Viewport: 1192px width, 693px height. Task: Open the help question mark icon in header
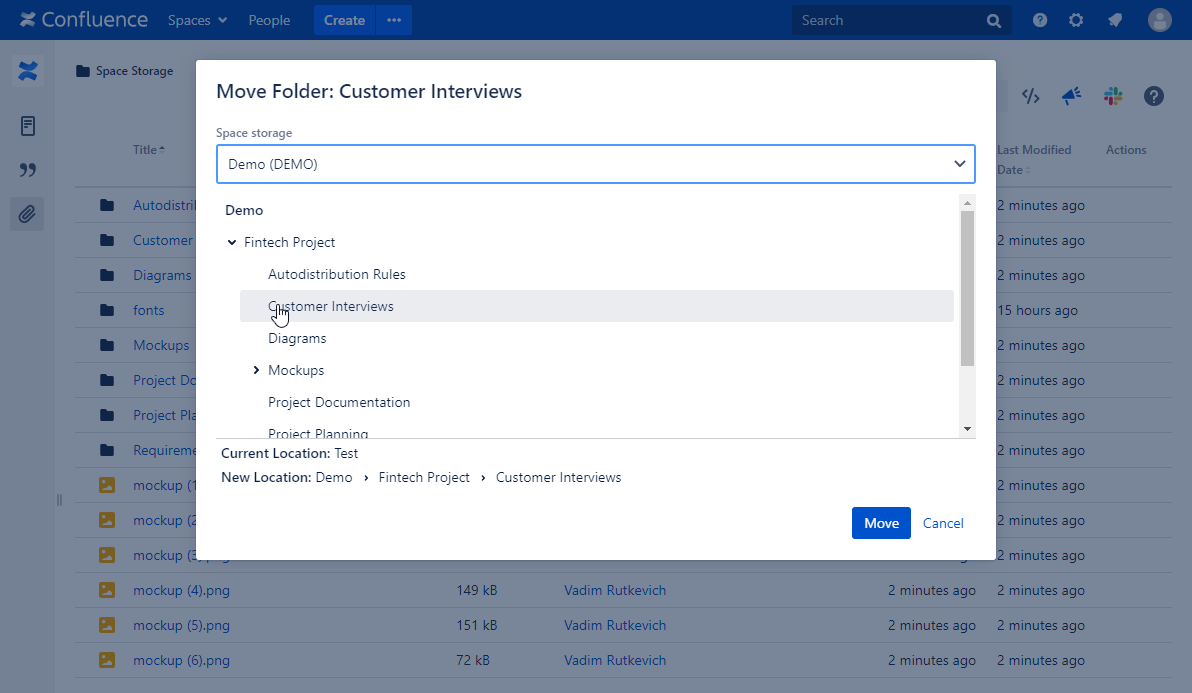click(1040, 20)
